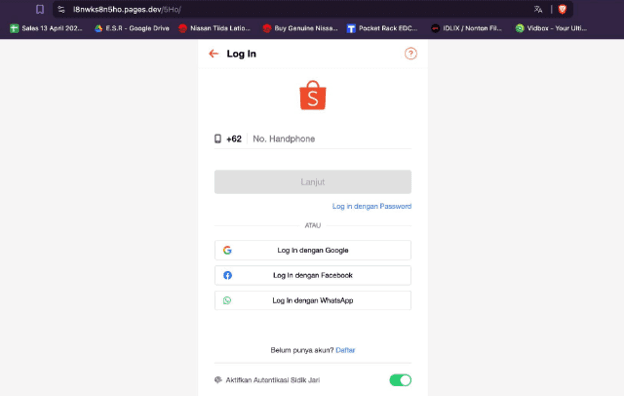Click the Aktifkan Autentikasi Sidik Jari label
The height and width of the screenshot is (396, 624).
[273, 380]
